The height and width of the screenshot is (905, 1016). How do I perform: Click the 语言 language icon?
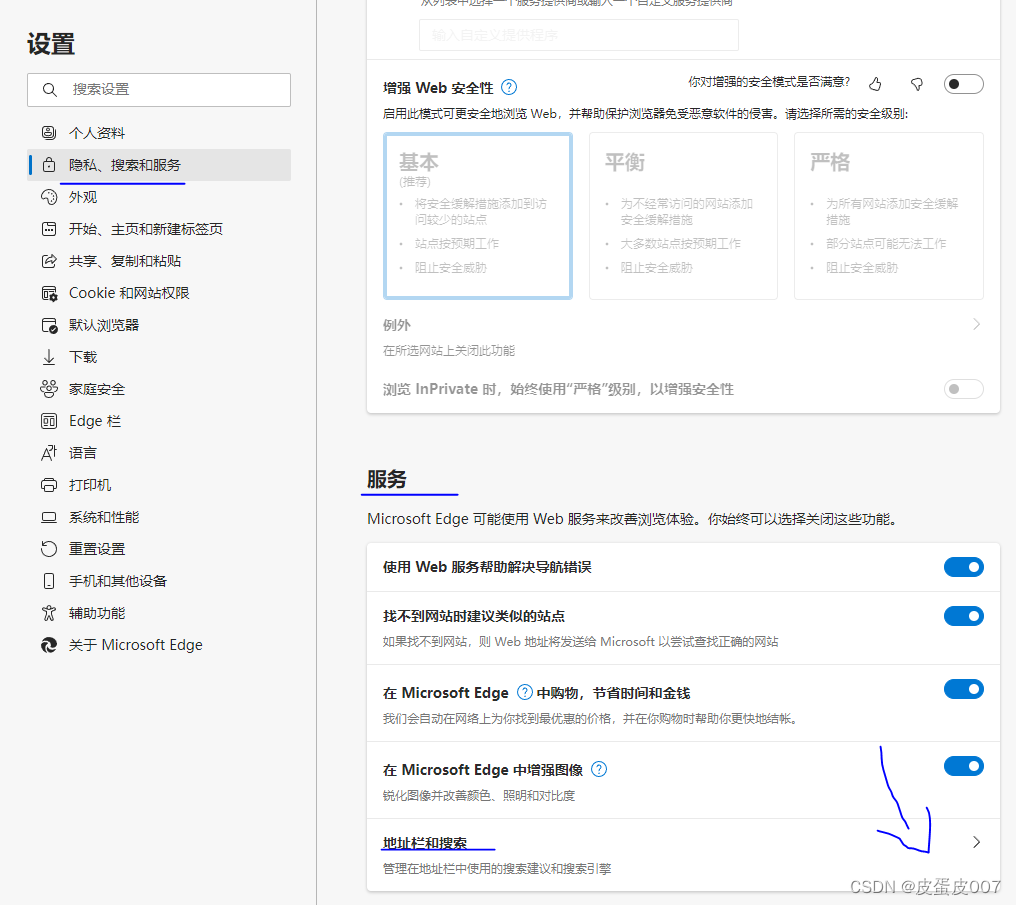click(49, 453)
